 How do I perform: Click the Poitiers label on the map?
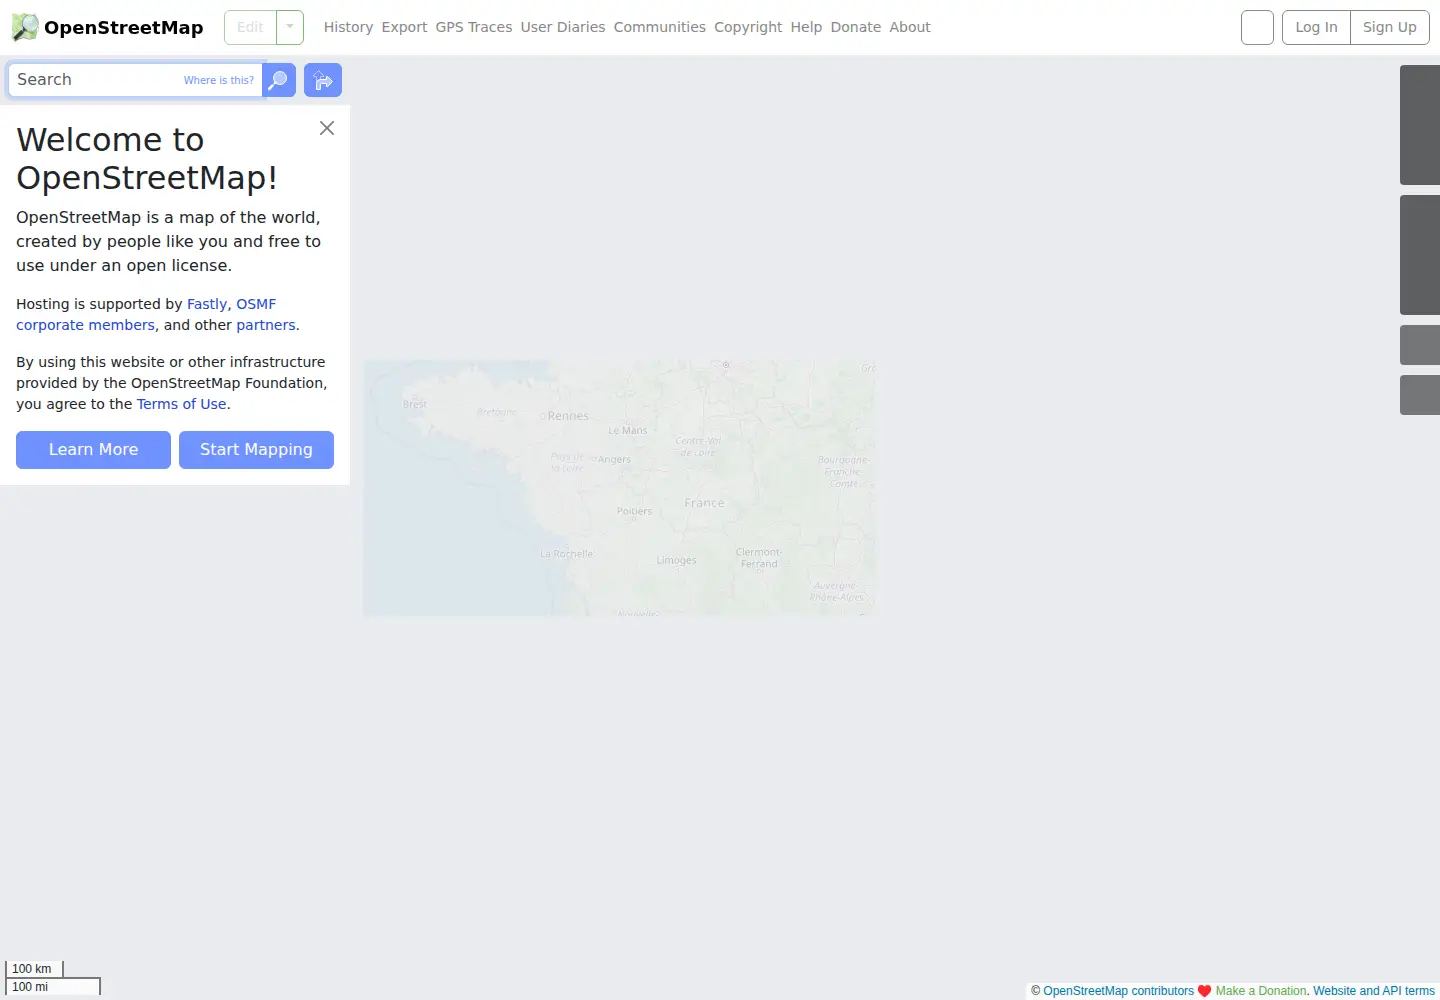point(634,511)
